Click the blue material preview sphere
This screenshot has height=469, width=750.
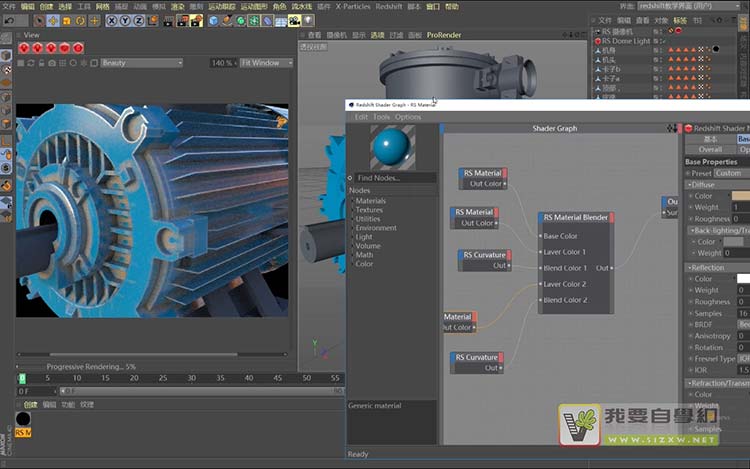pos(392,147)
